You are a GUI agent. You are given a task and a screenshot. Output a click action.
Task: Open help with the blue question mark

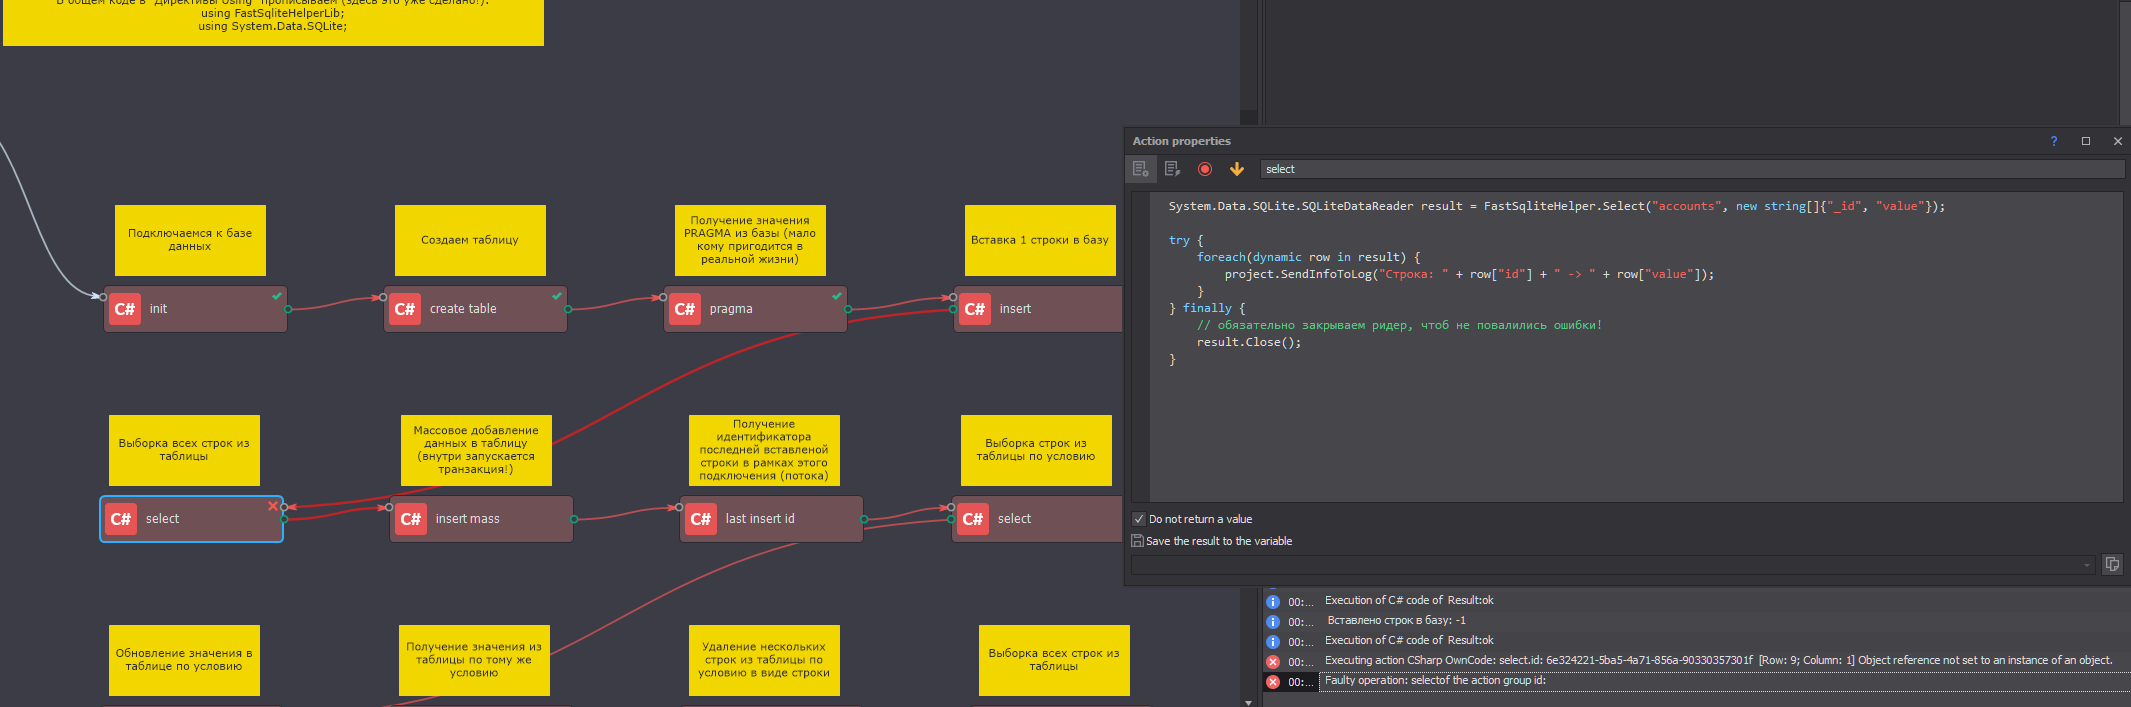pos(2054,141)
